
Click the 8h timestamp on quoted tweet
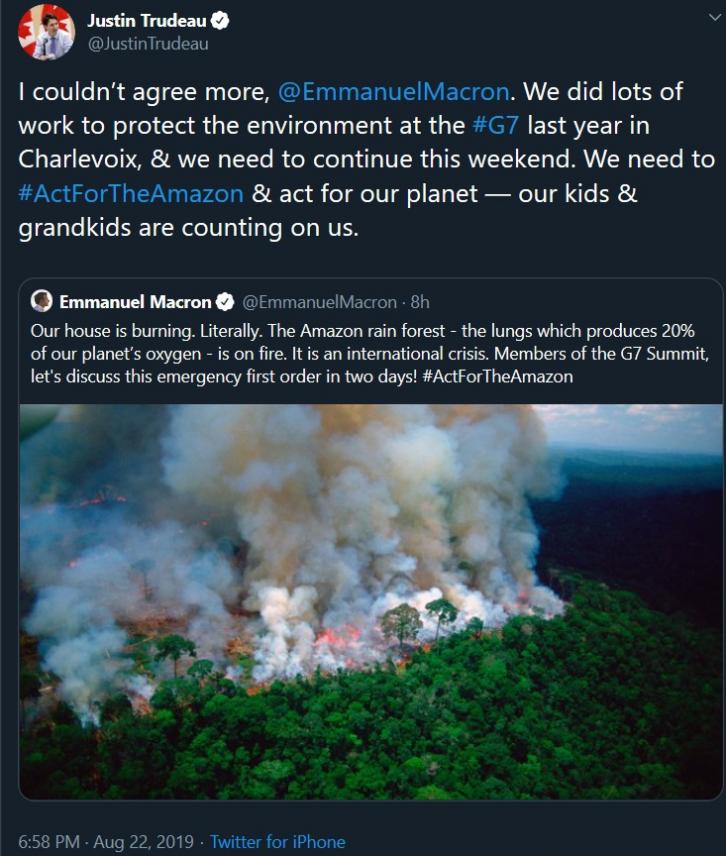tap(420, 302)
